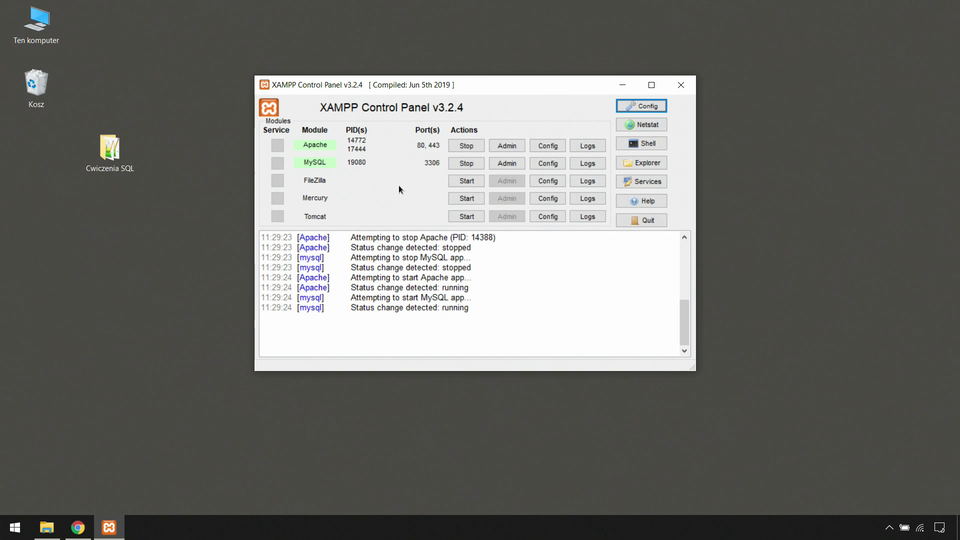The height and width of the screenshot is (540, 960).
Task: Open Explorer from the XAMPP side panel
Action: point(641,163)
